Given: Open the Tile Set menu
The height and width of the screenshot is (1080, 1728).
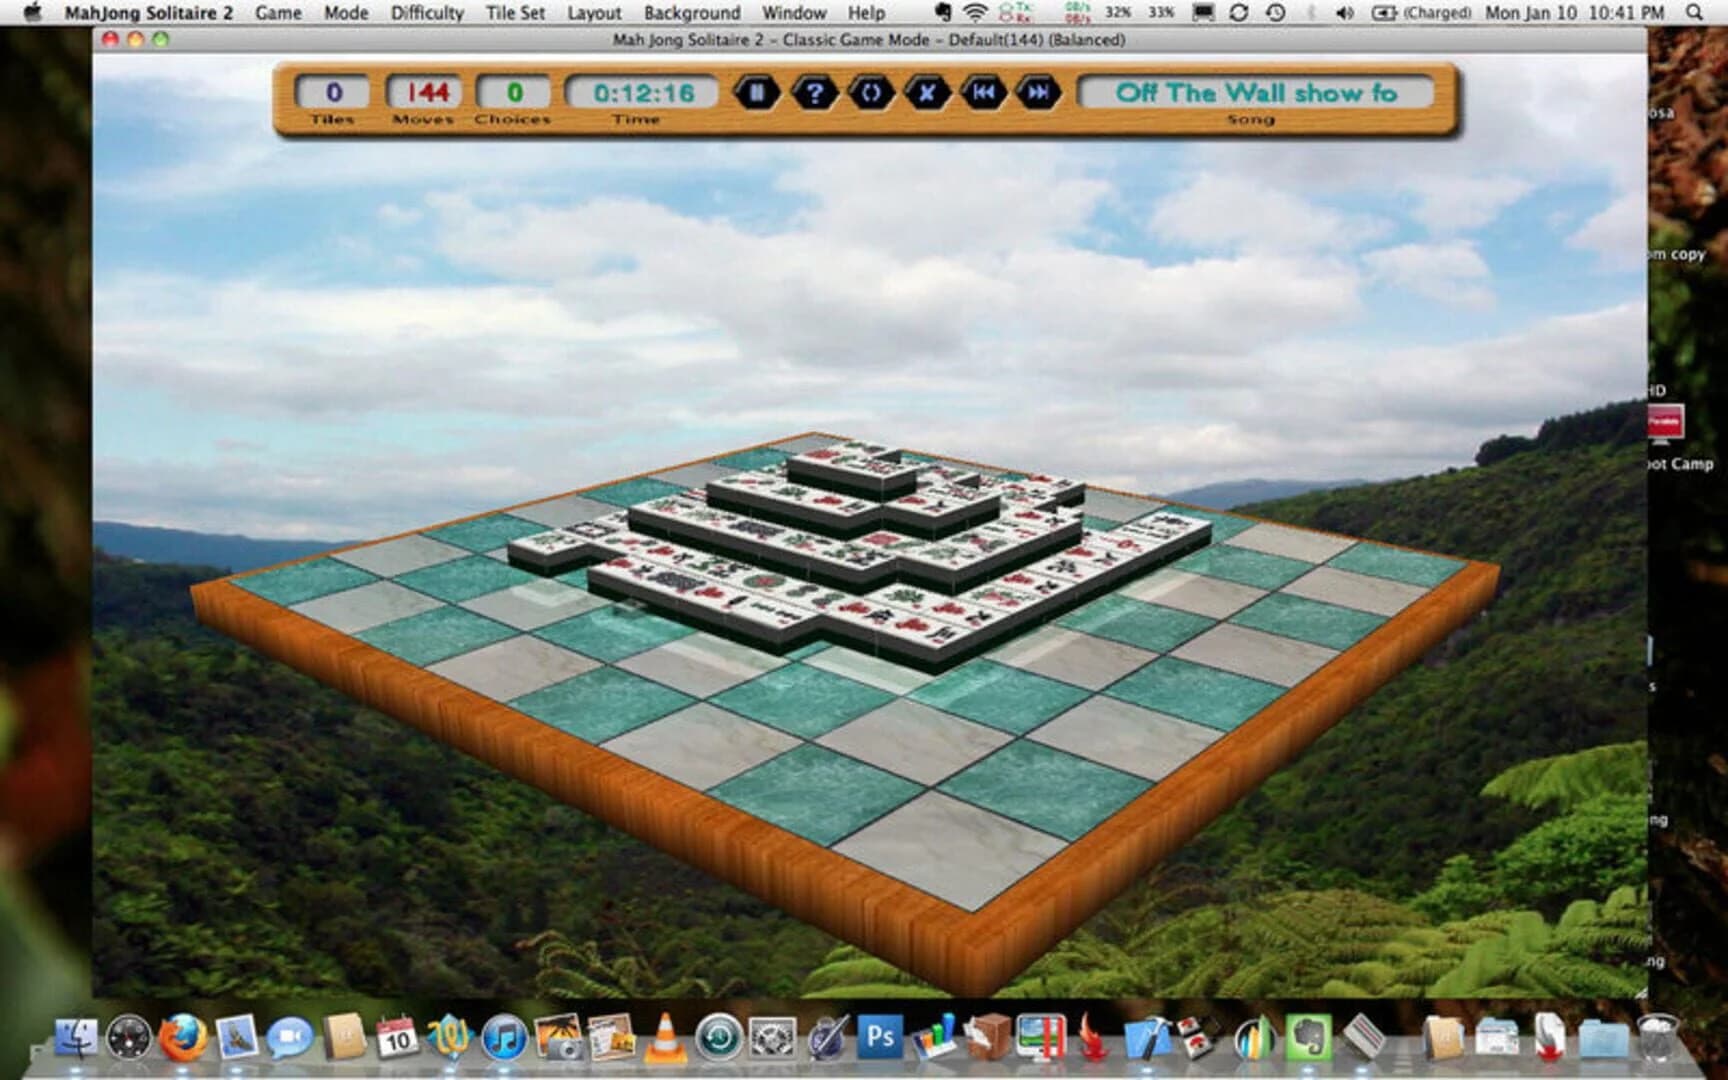Looking at the screenshot, I should pos(516,13).
